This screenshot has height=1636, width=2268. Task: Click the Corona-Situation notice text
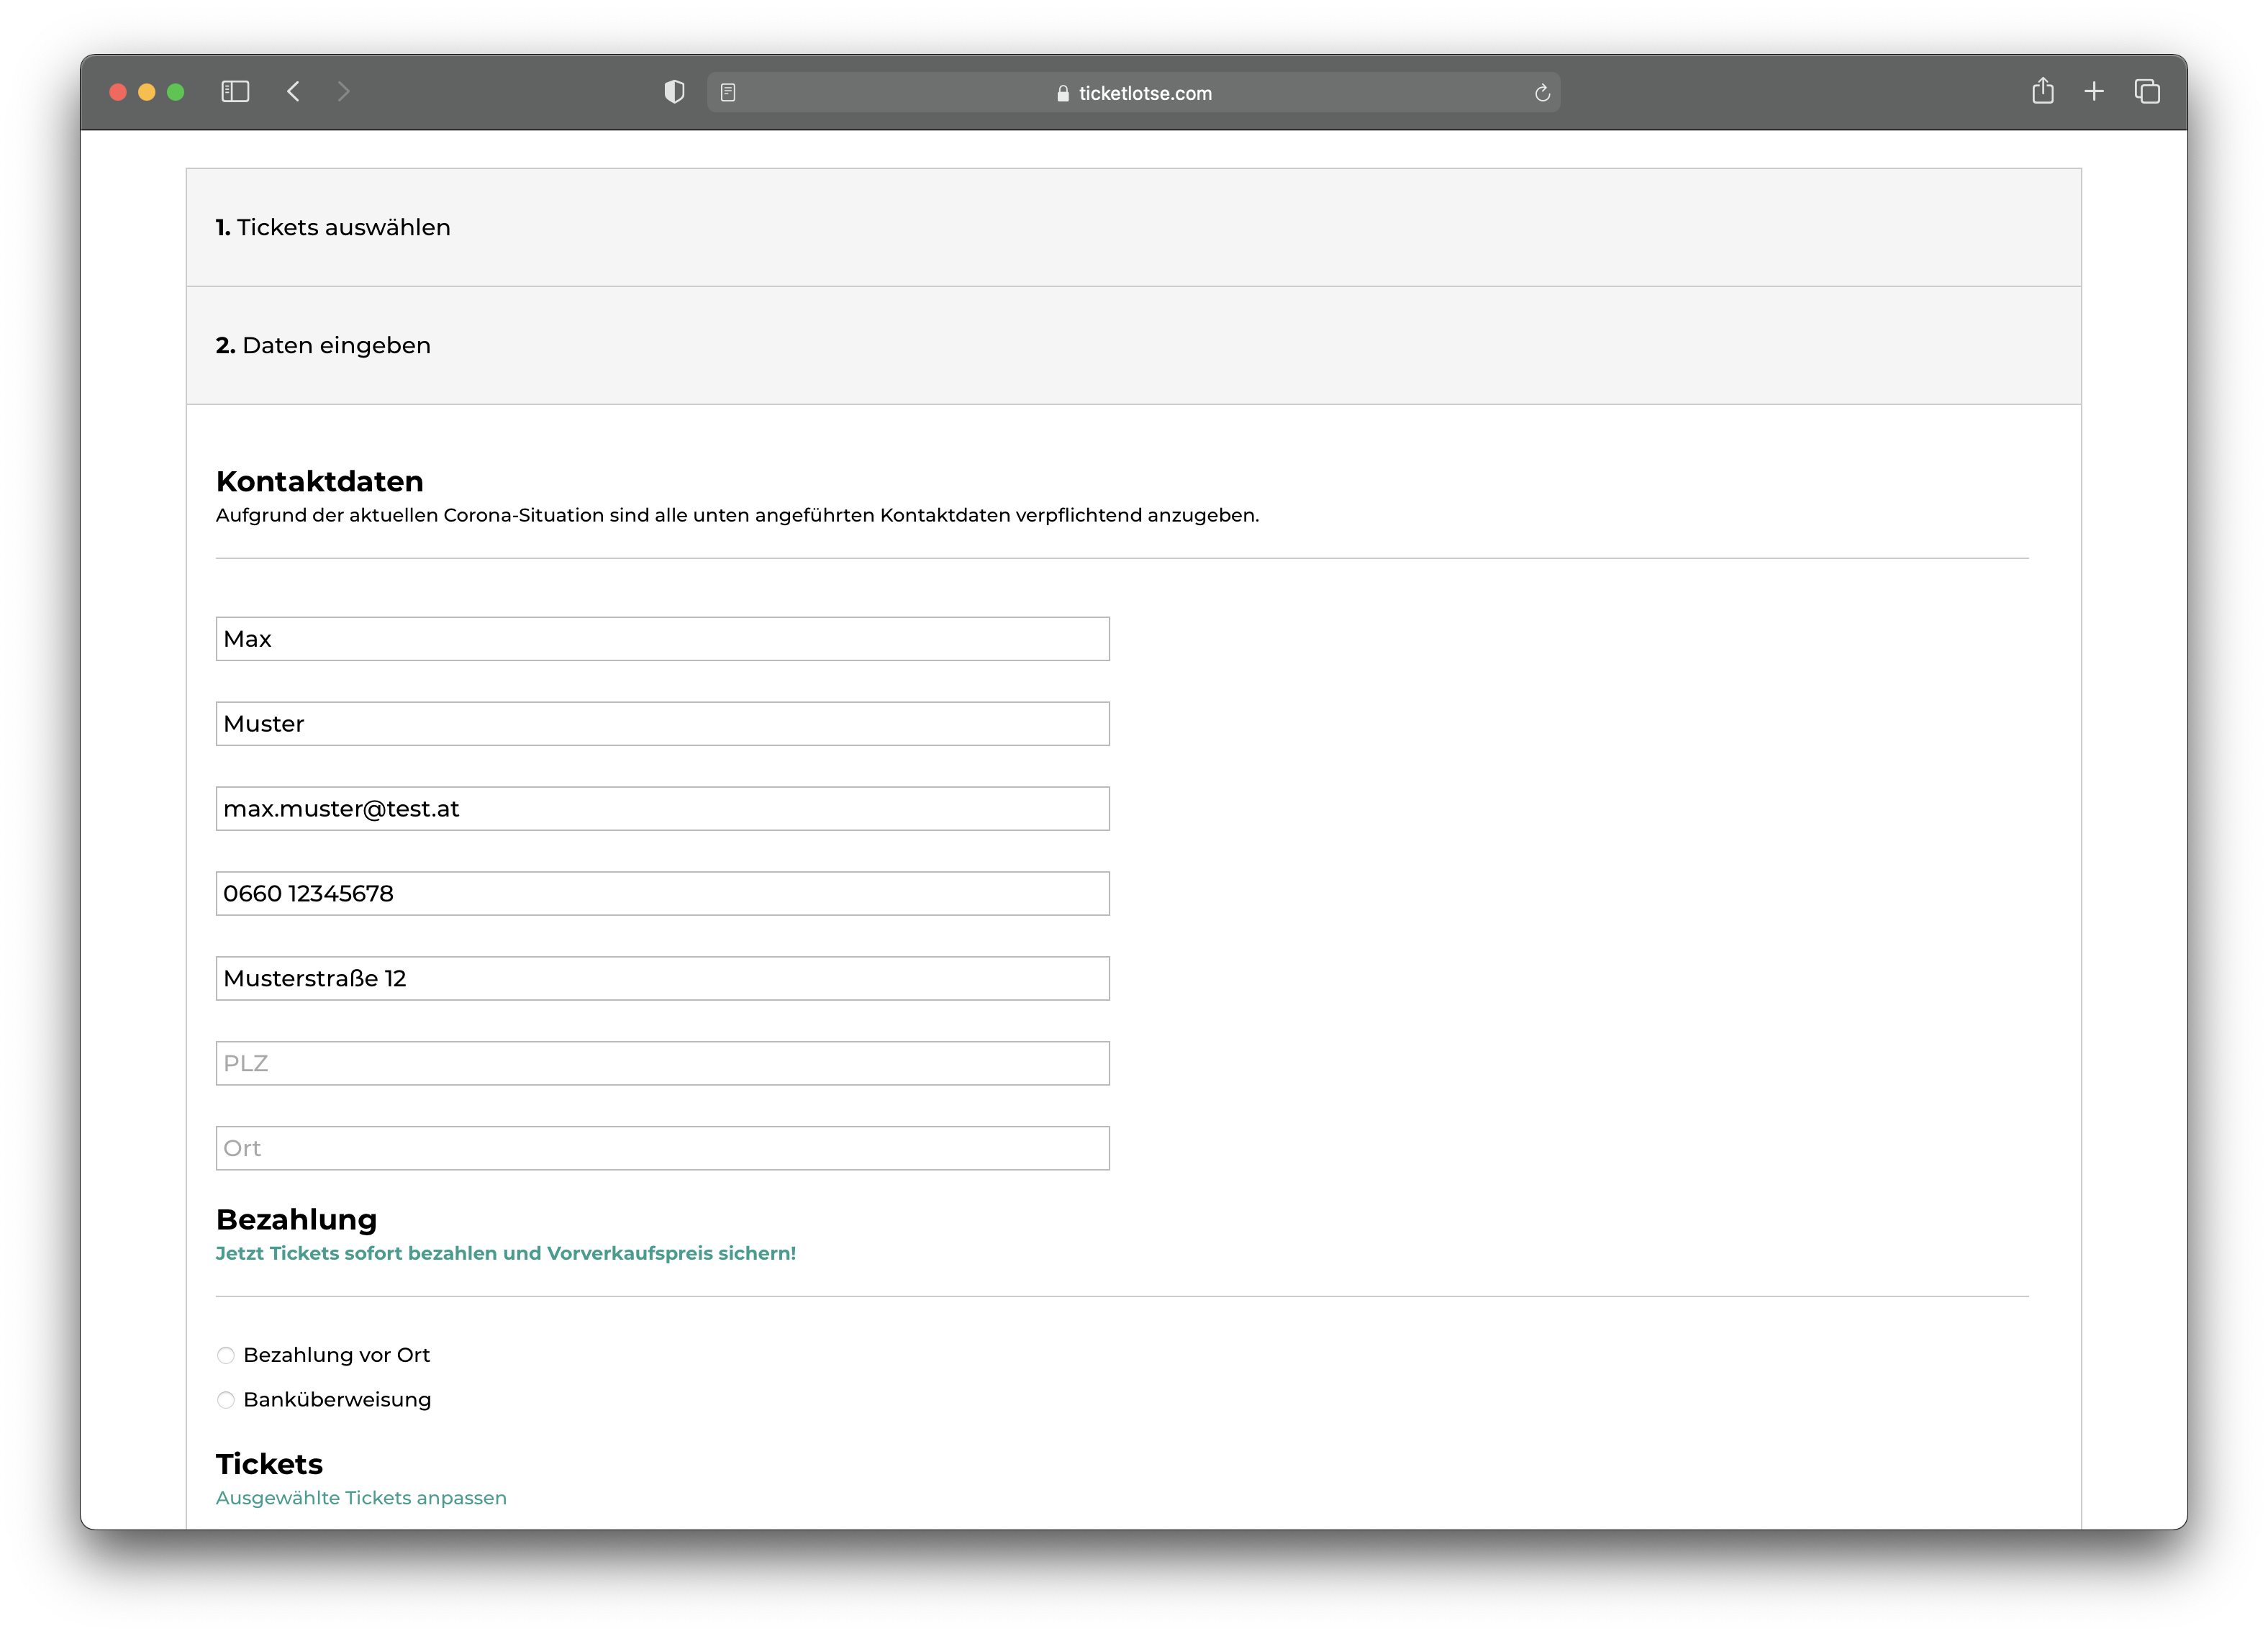pyautogui.click(x=737, y=516)
